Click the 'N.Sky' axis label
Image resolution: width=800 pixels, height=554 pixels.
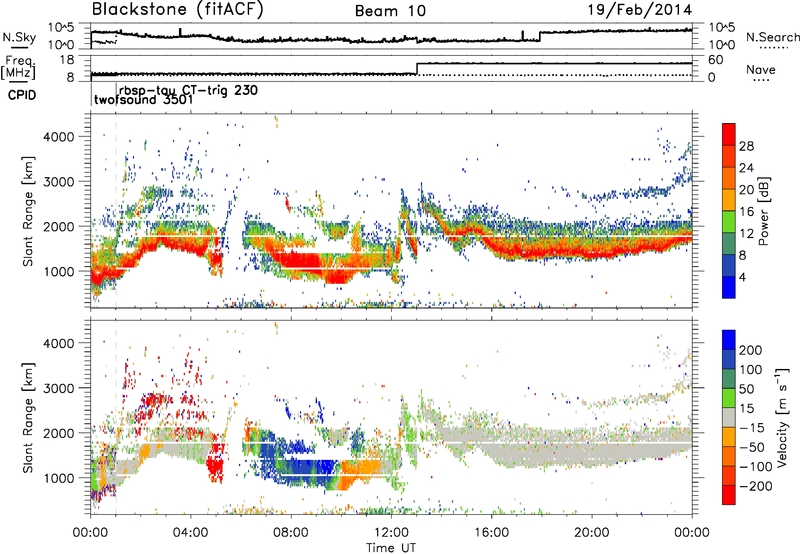click(19, 37)
